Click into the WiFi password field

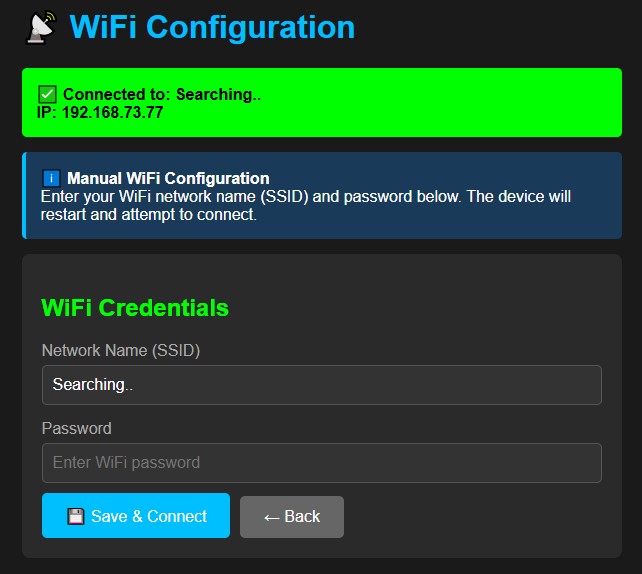[x=321, y=462]
